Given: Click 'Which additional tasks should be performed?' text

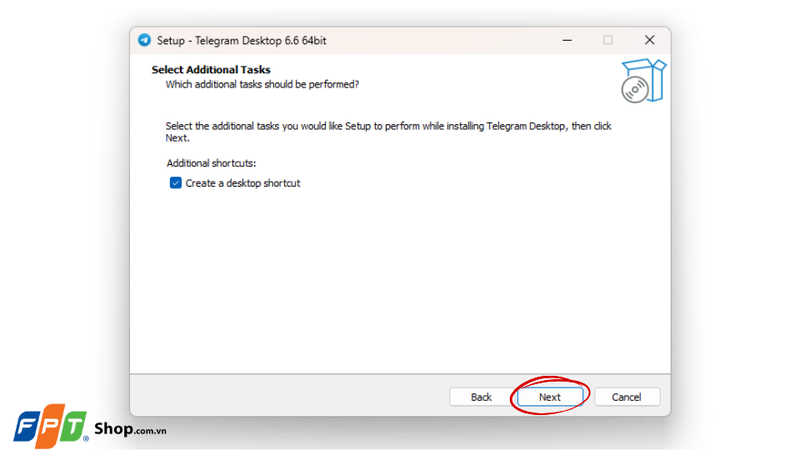Looking at the screenshot, I should 262,84.
